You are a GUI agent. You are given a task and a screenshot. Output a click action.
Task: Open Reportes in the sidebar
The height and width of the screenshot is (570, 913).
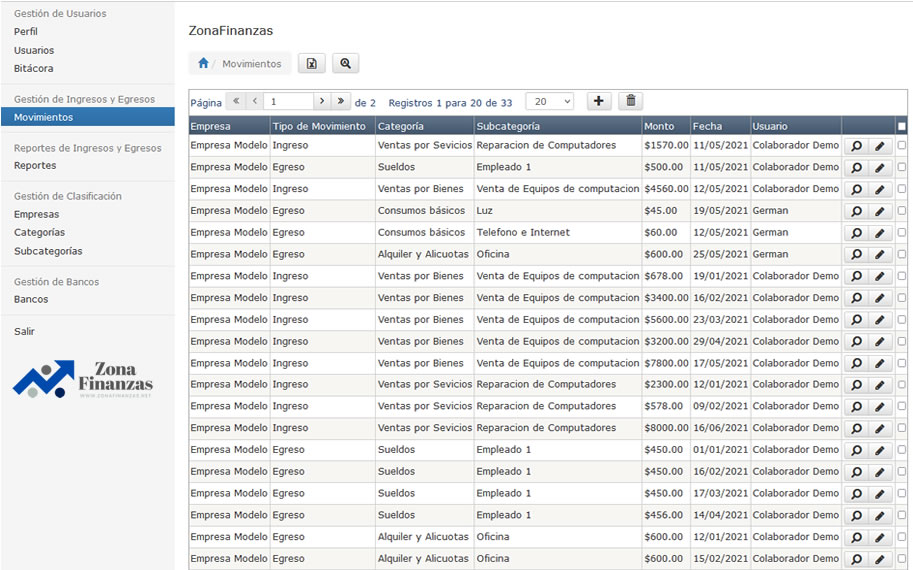pos(35,166)
